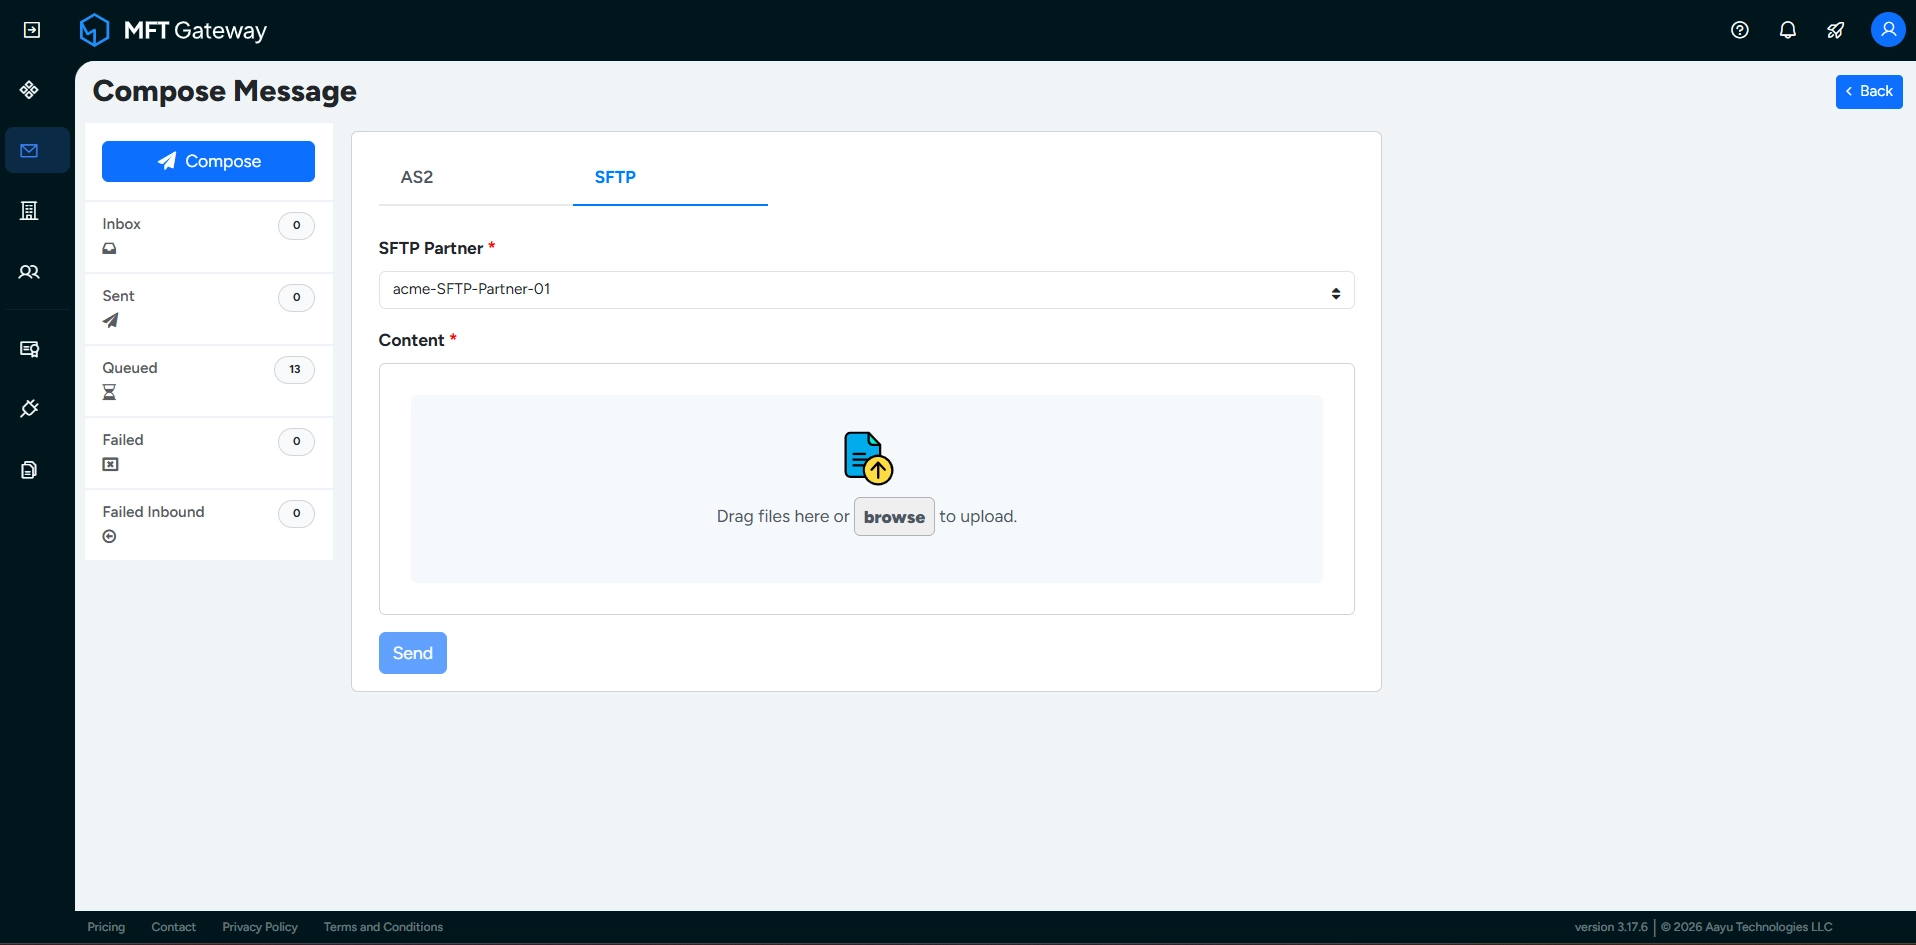Open the stacked-documents icon in the sidebar
This screenshot has width=1916, height=945.
click(x=29, y=469)
